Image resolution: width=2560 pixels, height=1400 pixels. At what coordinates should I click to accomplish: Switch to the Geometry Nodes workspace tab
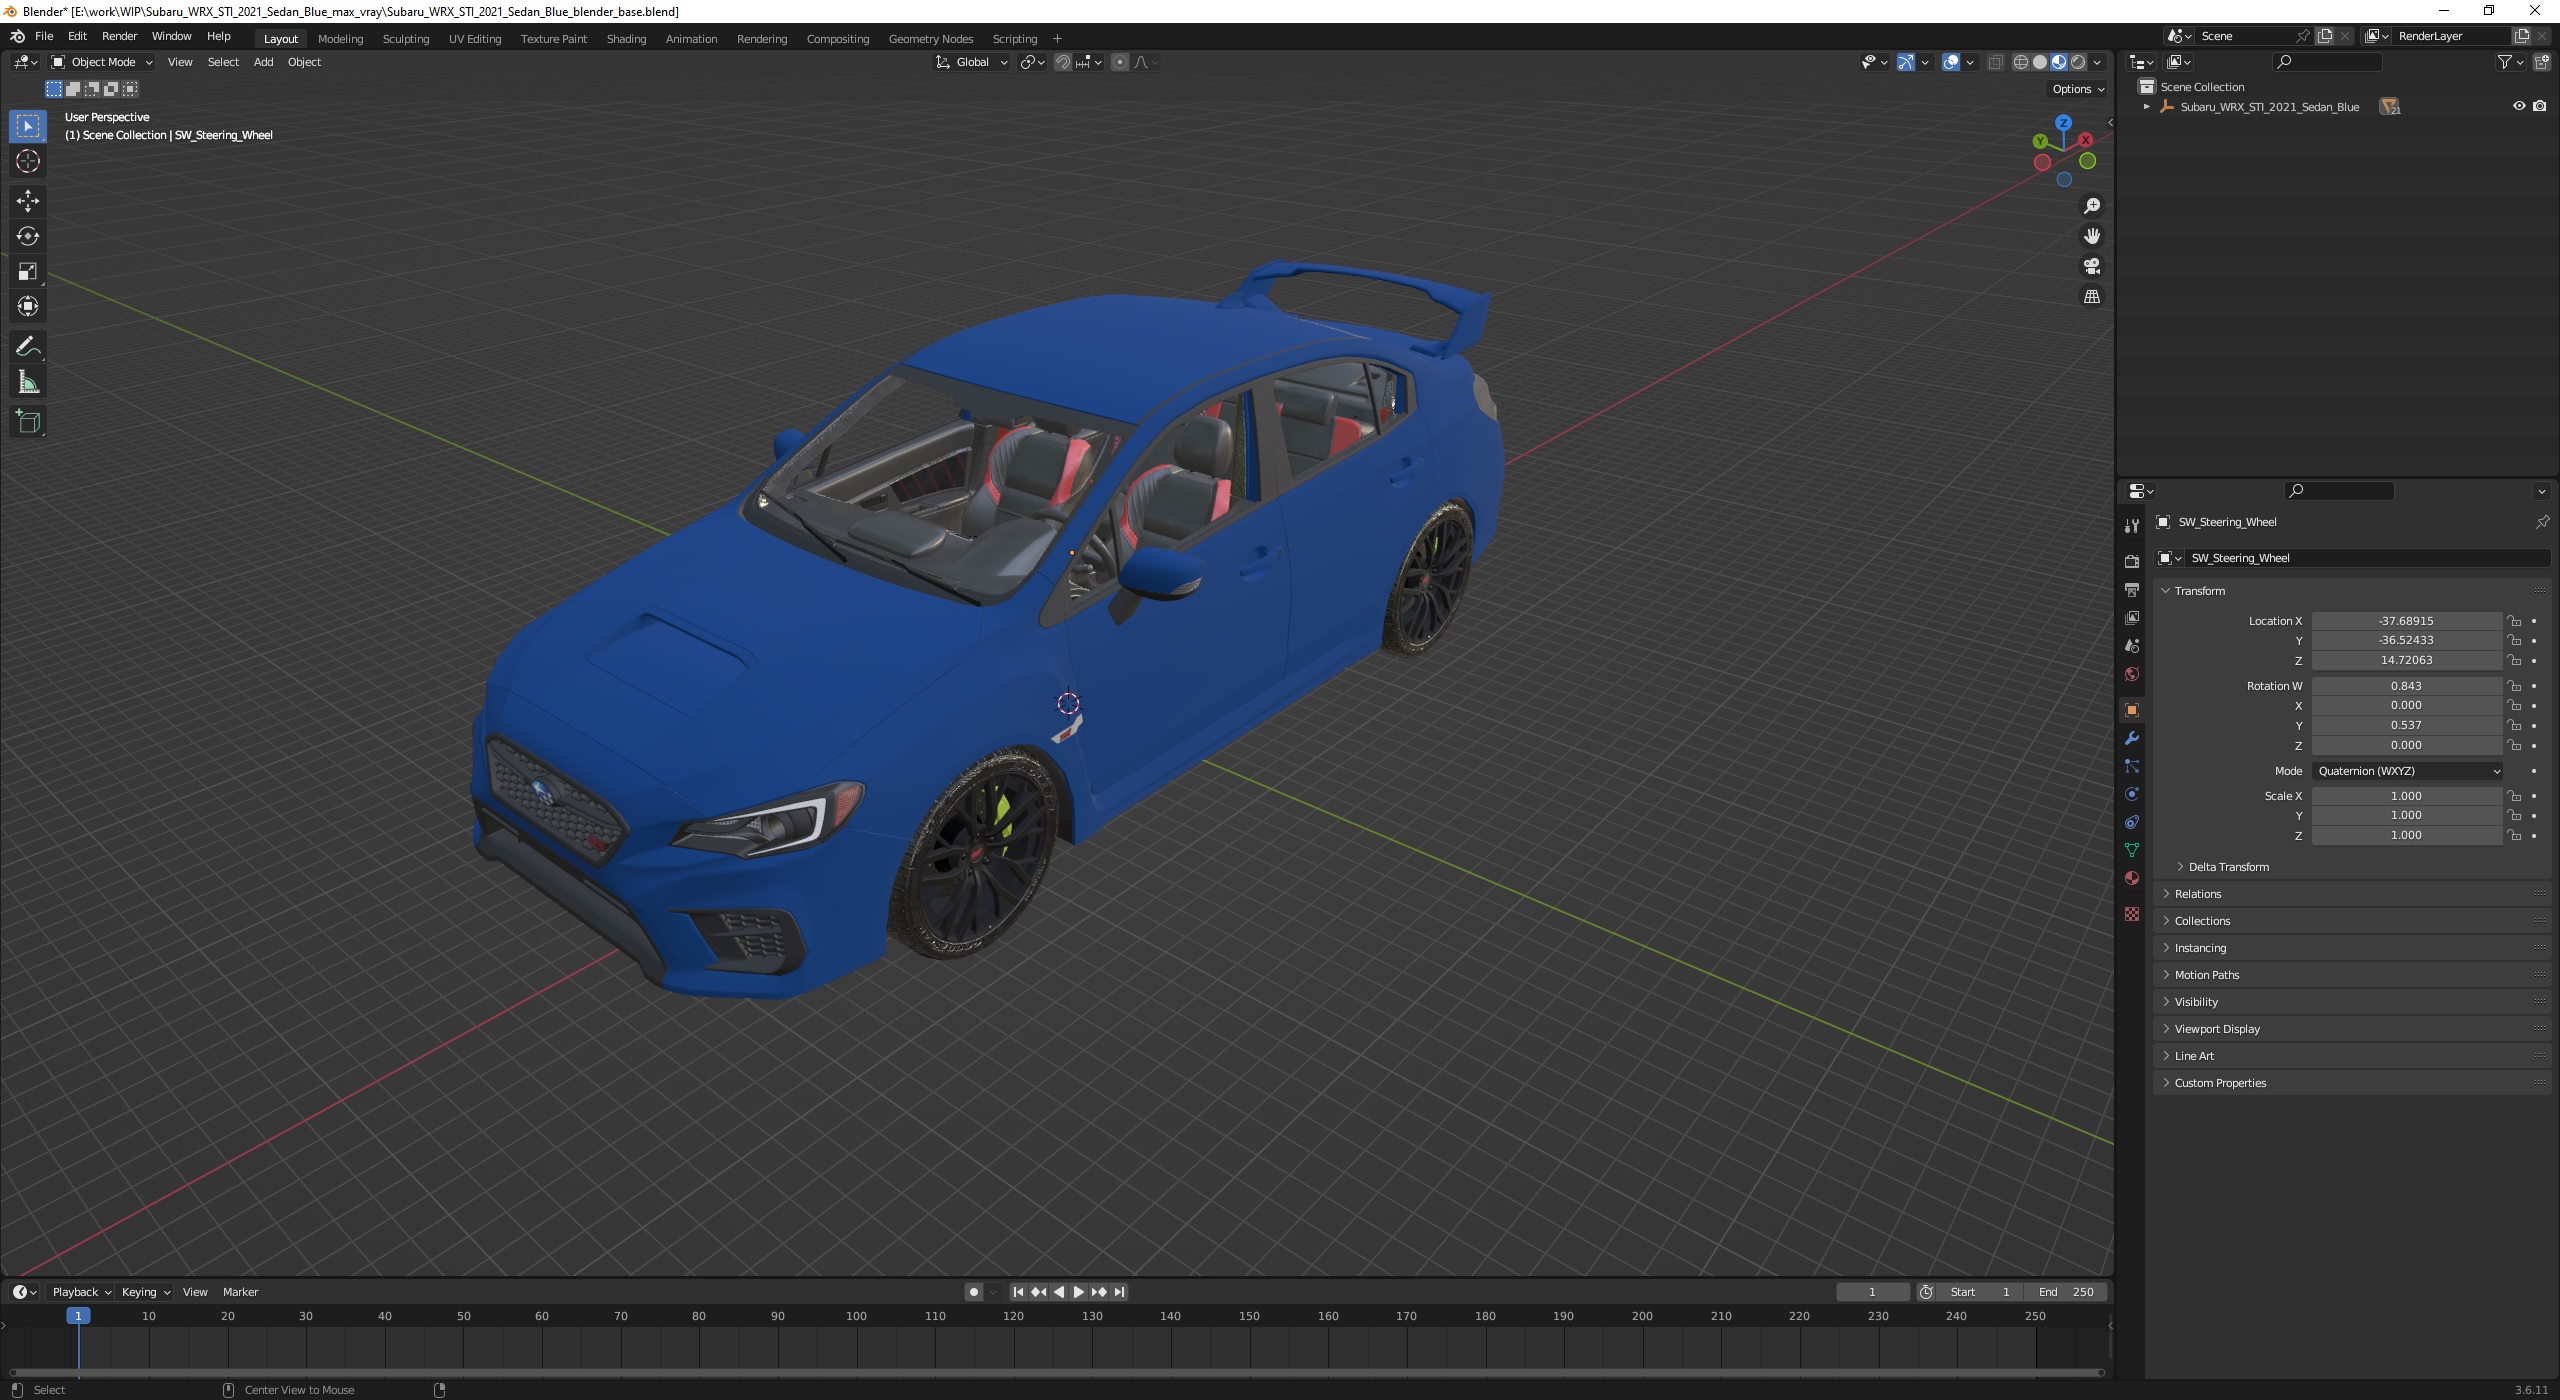(930, 39)
